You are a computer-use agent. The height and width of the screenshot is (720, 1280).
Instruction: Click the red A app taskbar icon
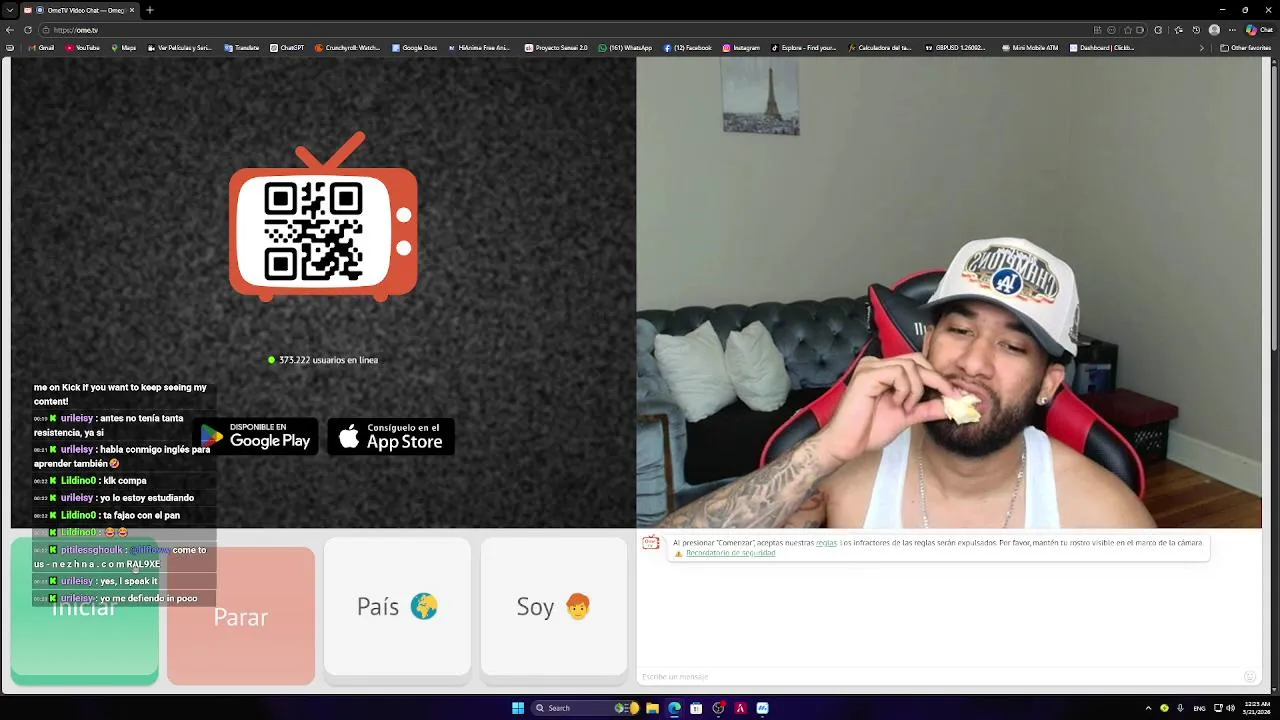click(740, 708)
